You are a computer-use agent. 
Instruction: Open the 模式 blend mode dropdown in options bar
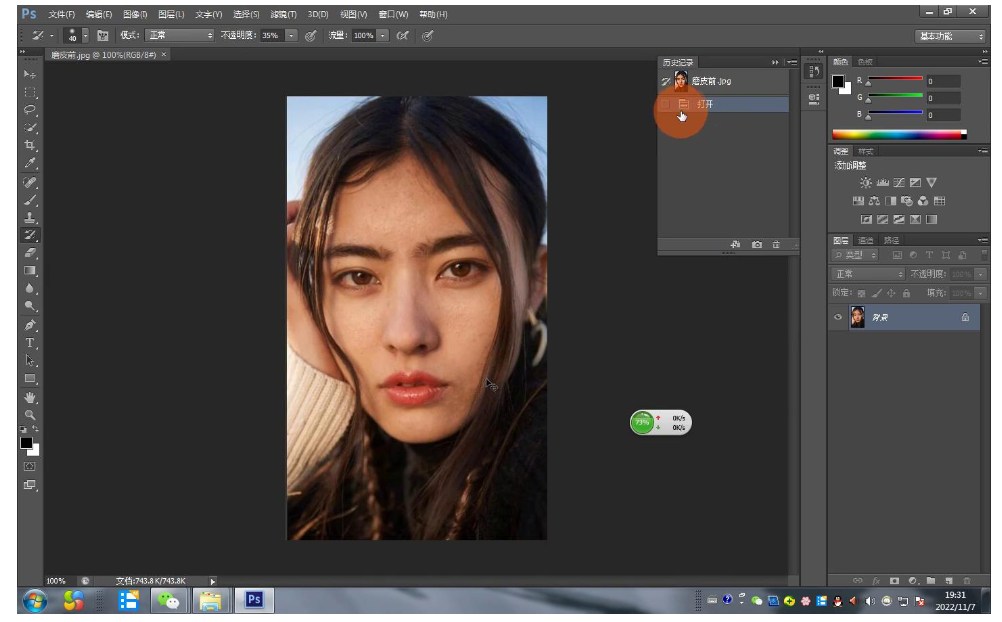click(180, 36)
